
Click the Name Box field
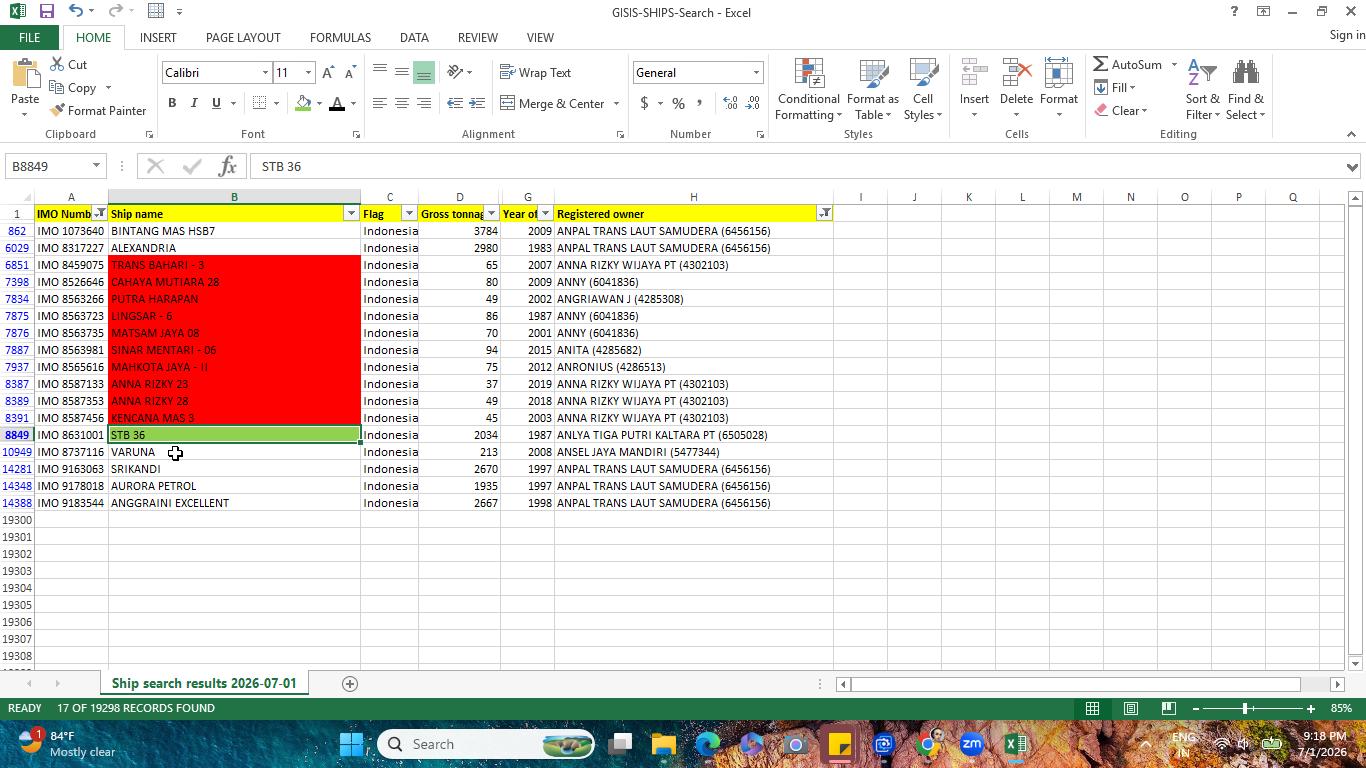(48, 166)
